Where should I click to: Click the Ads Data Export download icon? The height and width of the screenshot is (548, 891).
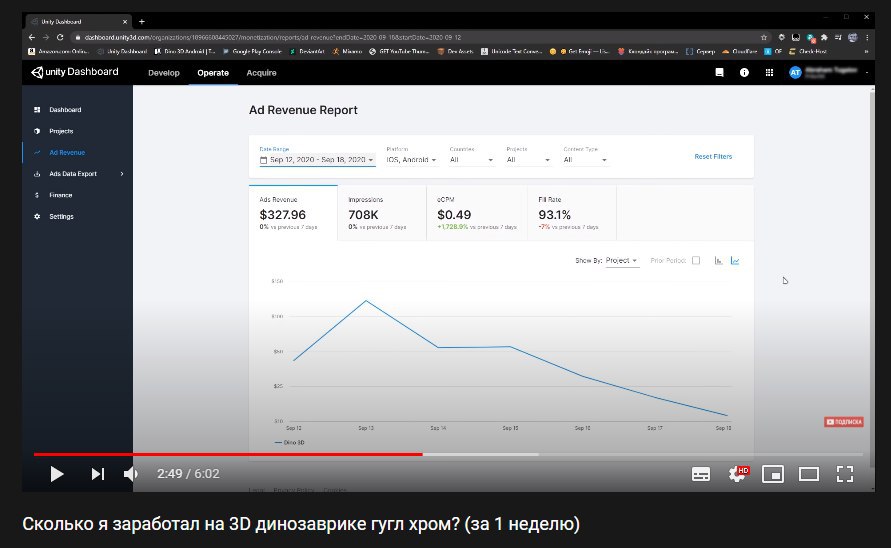click(x=37, y=174)
